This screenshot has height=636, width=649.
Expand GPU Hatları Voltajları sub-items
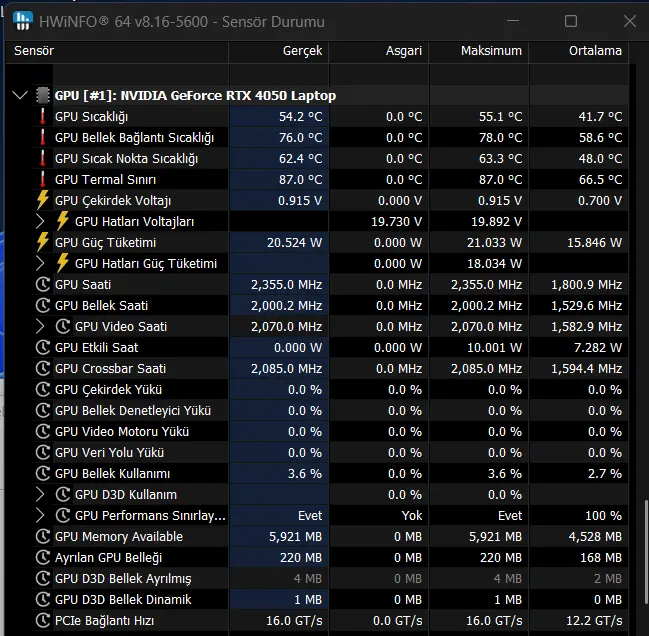(x=40, y=221)
